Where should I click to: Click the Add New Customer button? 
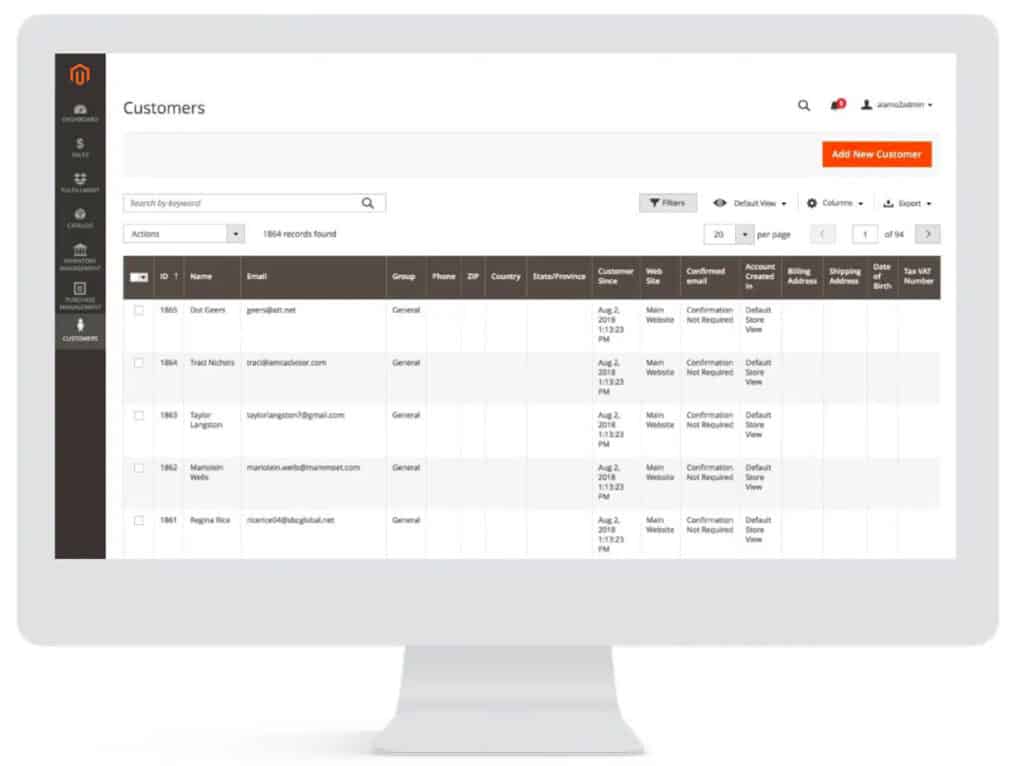click(x=877, y=154)
